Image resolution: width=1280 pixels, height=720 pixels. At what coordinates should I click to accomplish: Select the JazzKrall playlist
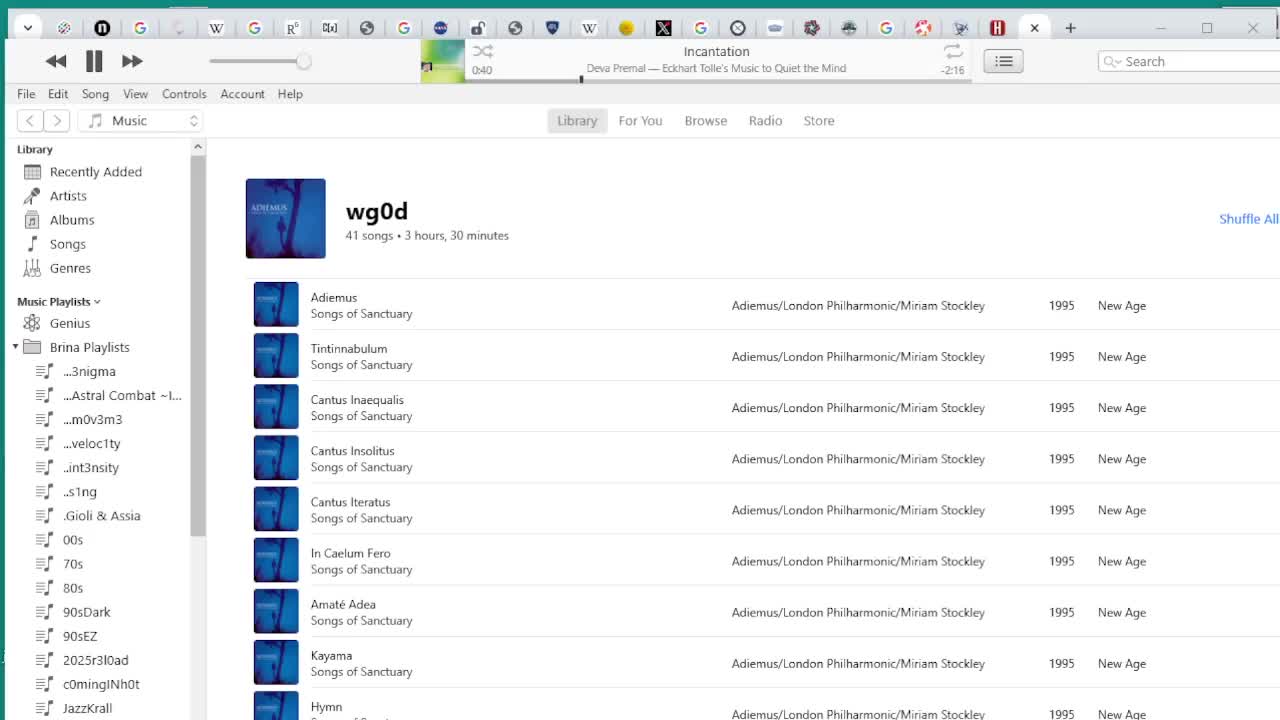[x=87, y=708]
